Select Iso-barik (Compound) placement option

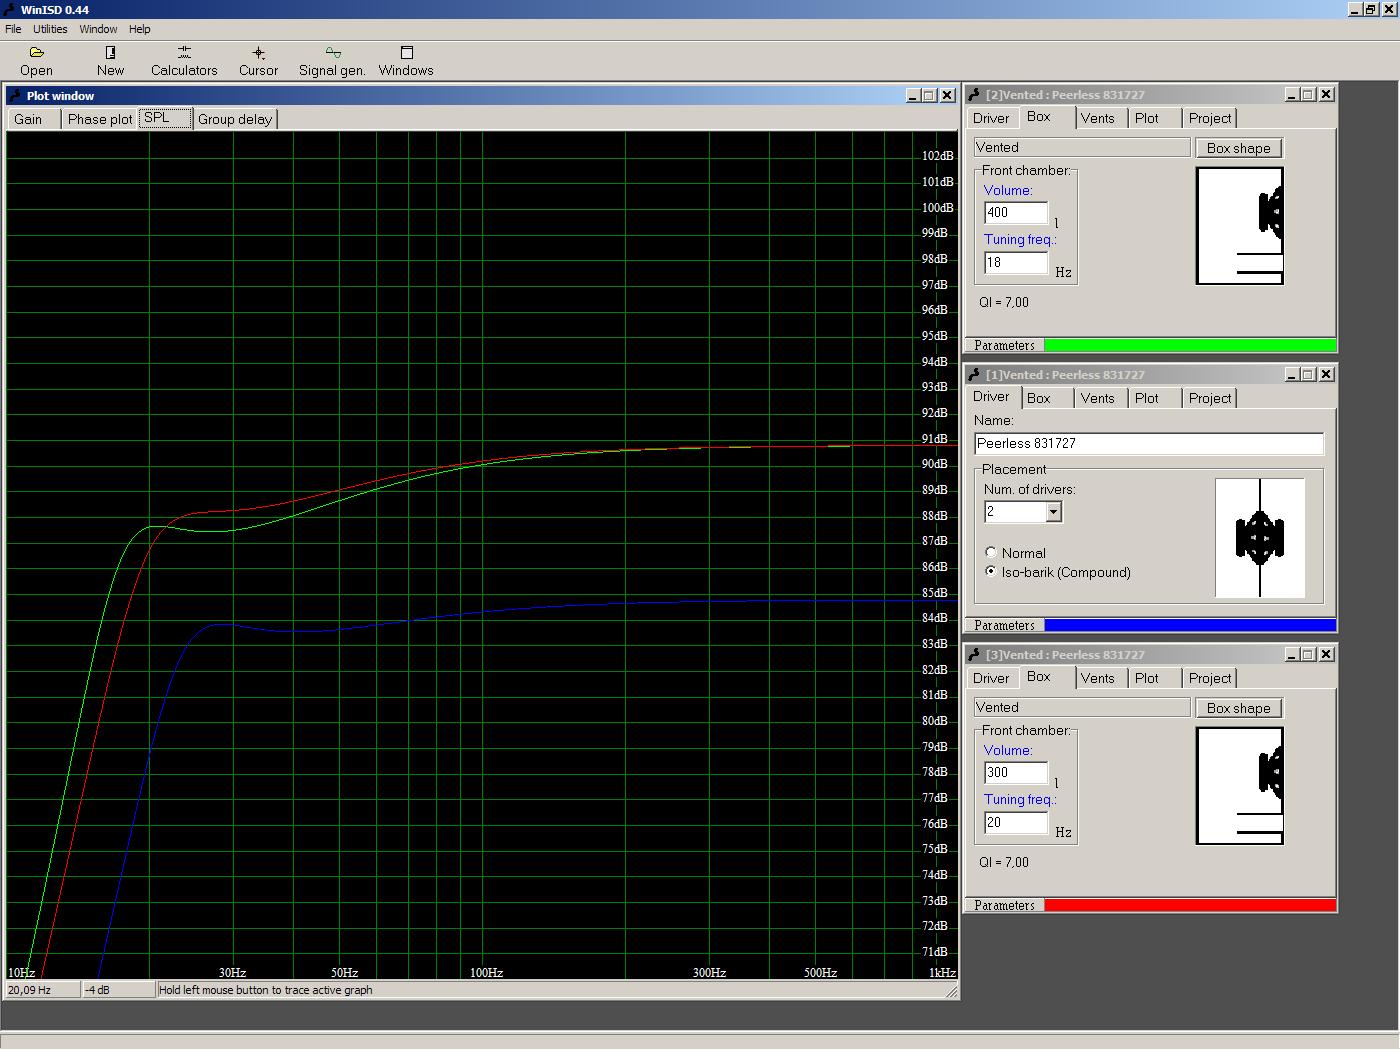991,572
